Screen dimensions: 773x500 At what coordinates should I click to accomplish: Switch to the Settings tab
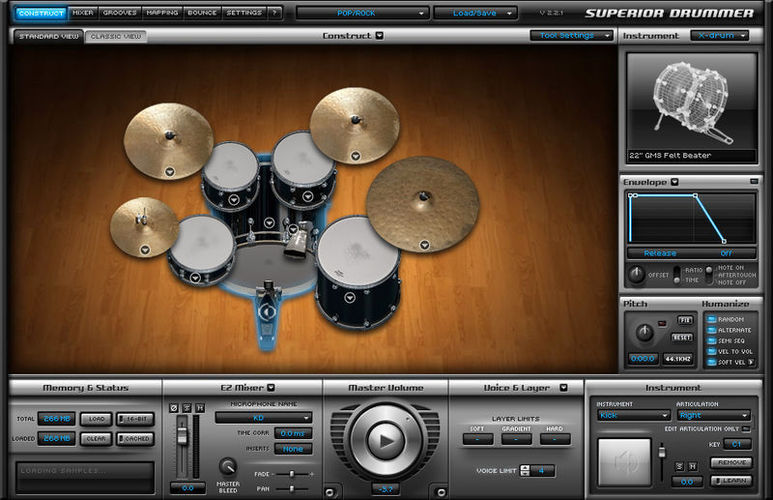pyautogui.click(x=245, y=13)
